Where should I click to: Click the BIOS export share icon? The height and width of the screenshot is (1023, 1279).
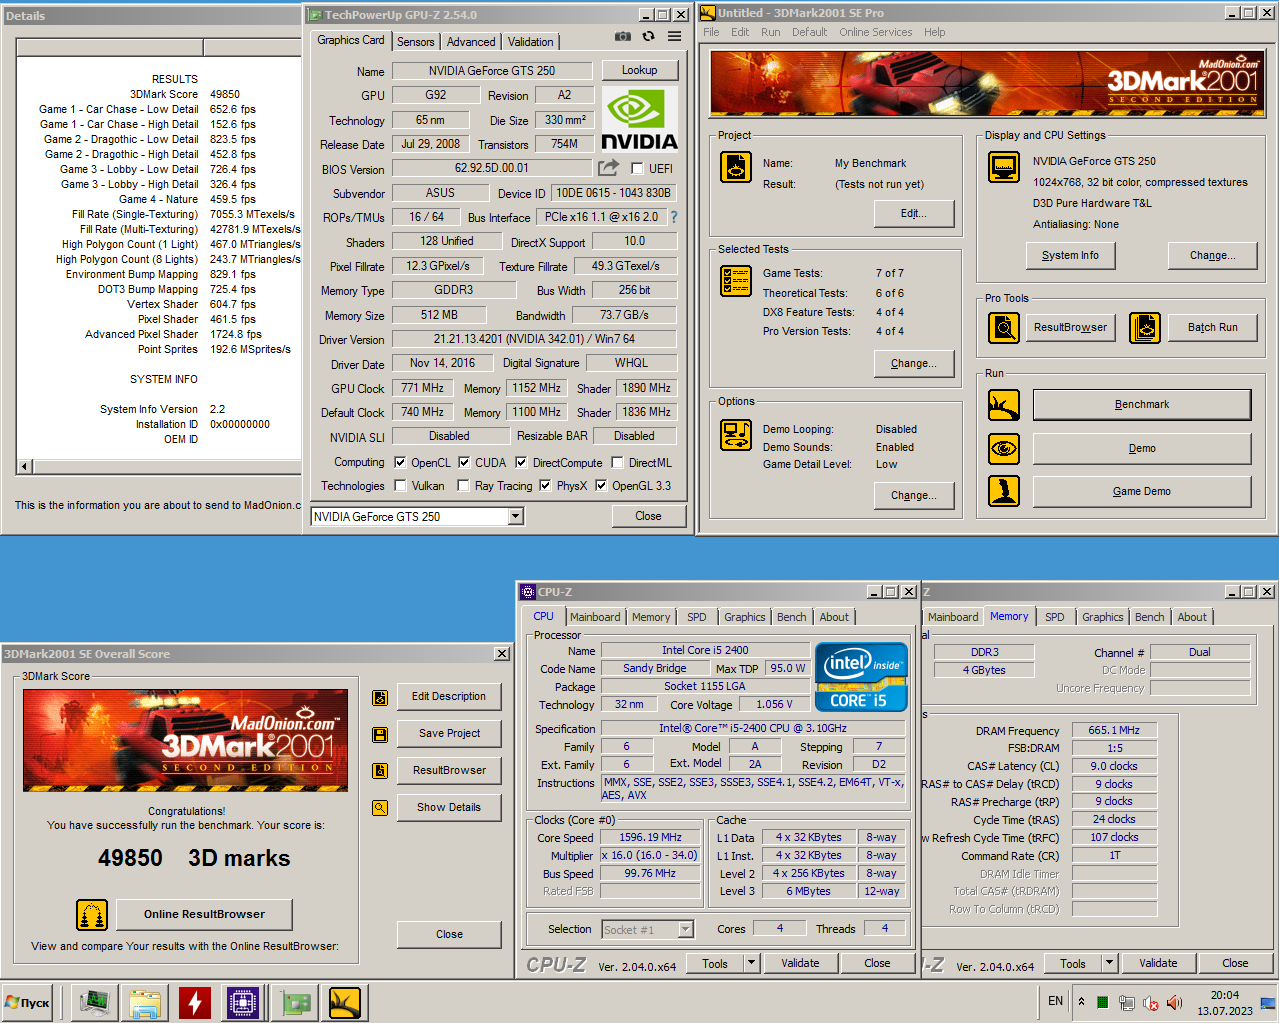click(x=608, y=168)
